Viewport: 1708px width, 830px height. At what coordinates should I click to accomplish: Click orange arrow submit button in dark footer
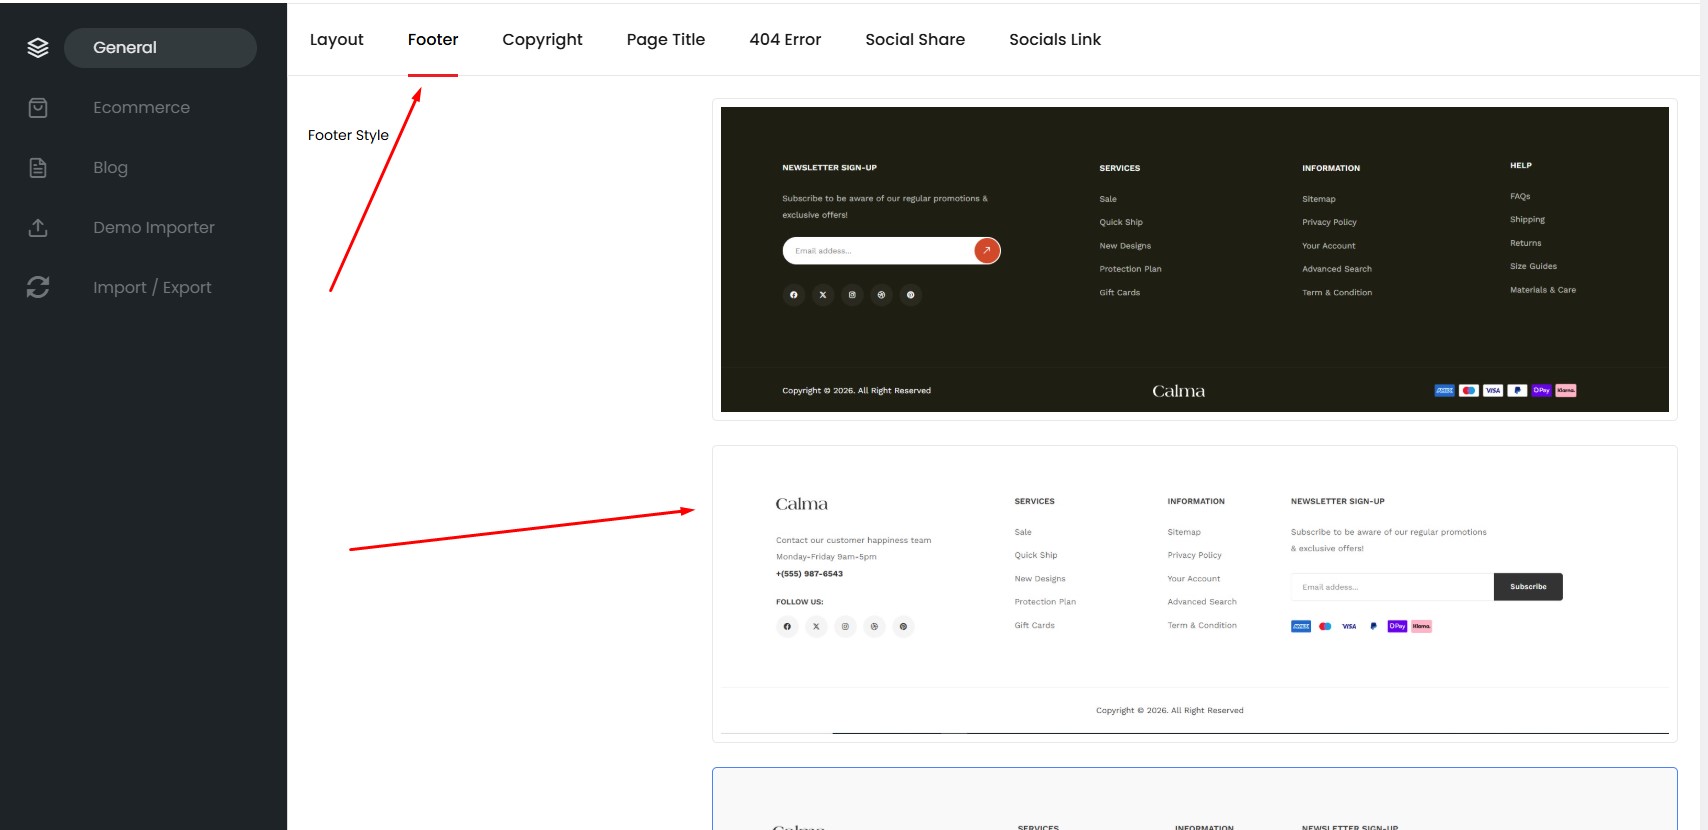[986, 250]
